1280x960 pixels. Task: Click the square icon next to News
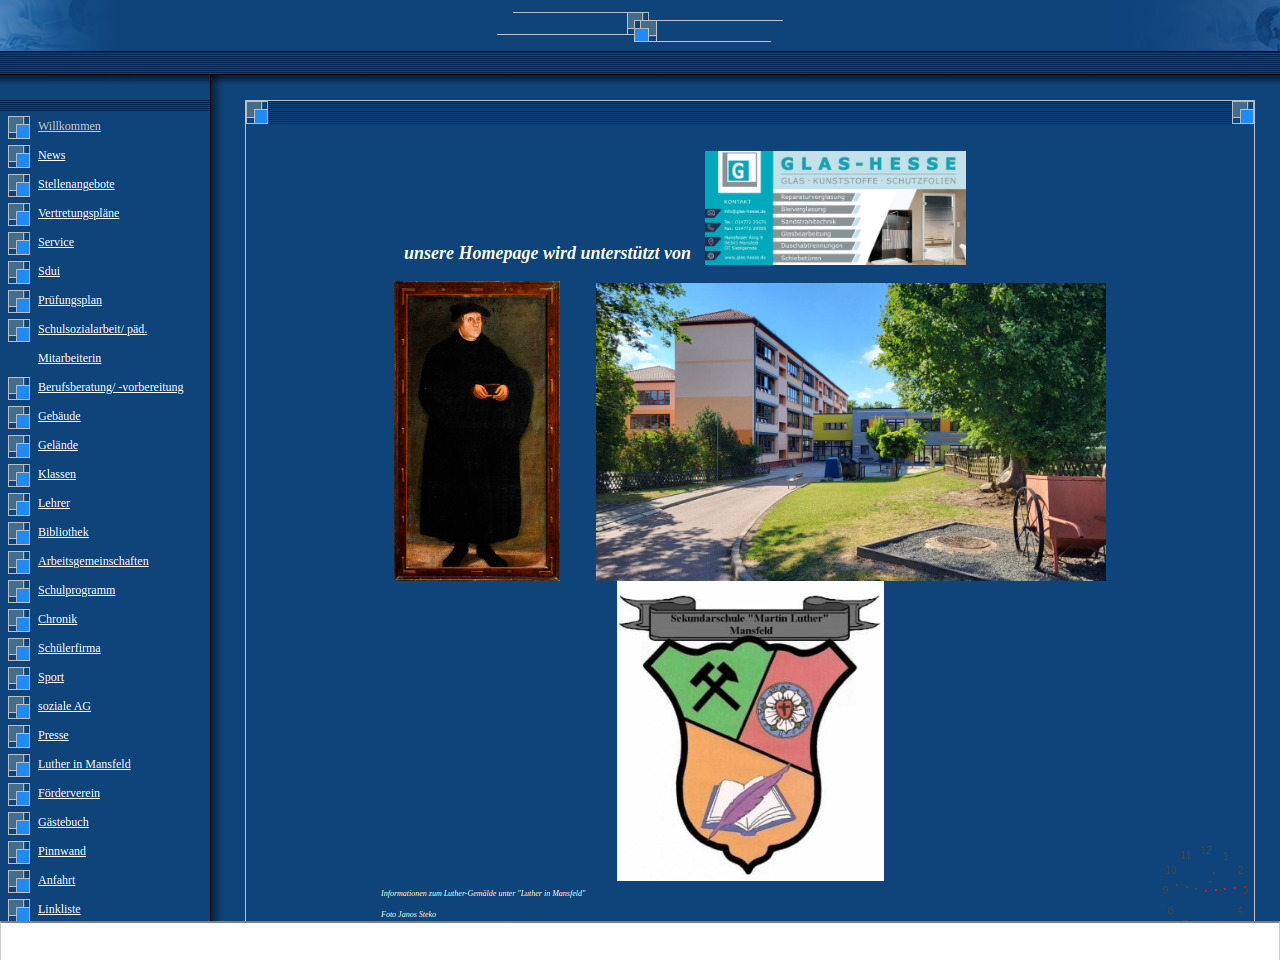(x=19, y=156)
